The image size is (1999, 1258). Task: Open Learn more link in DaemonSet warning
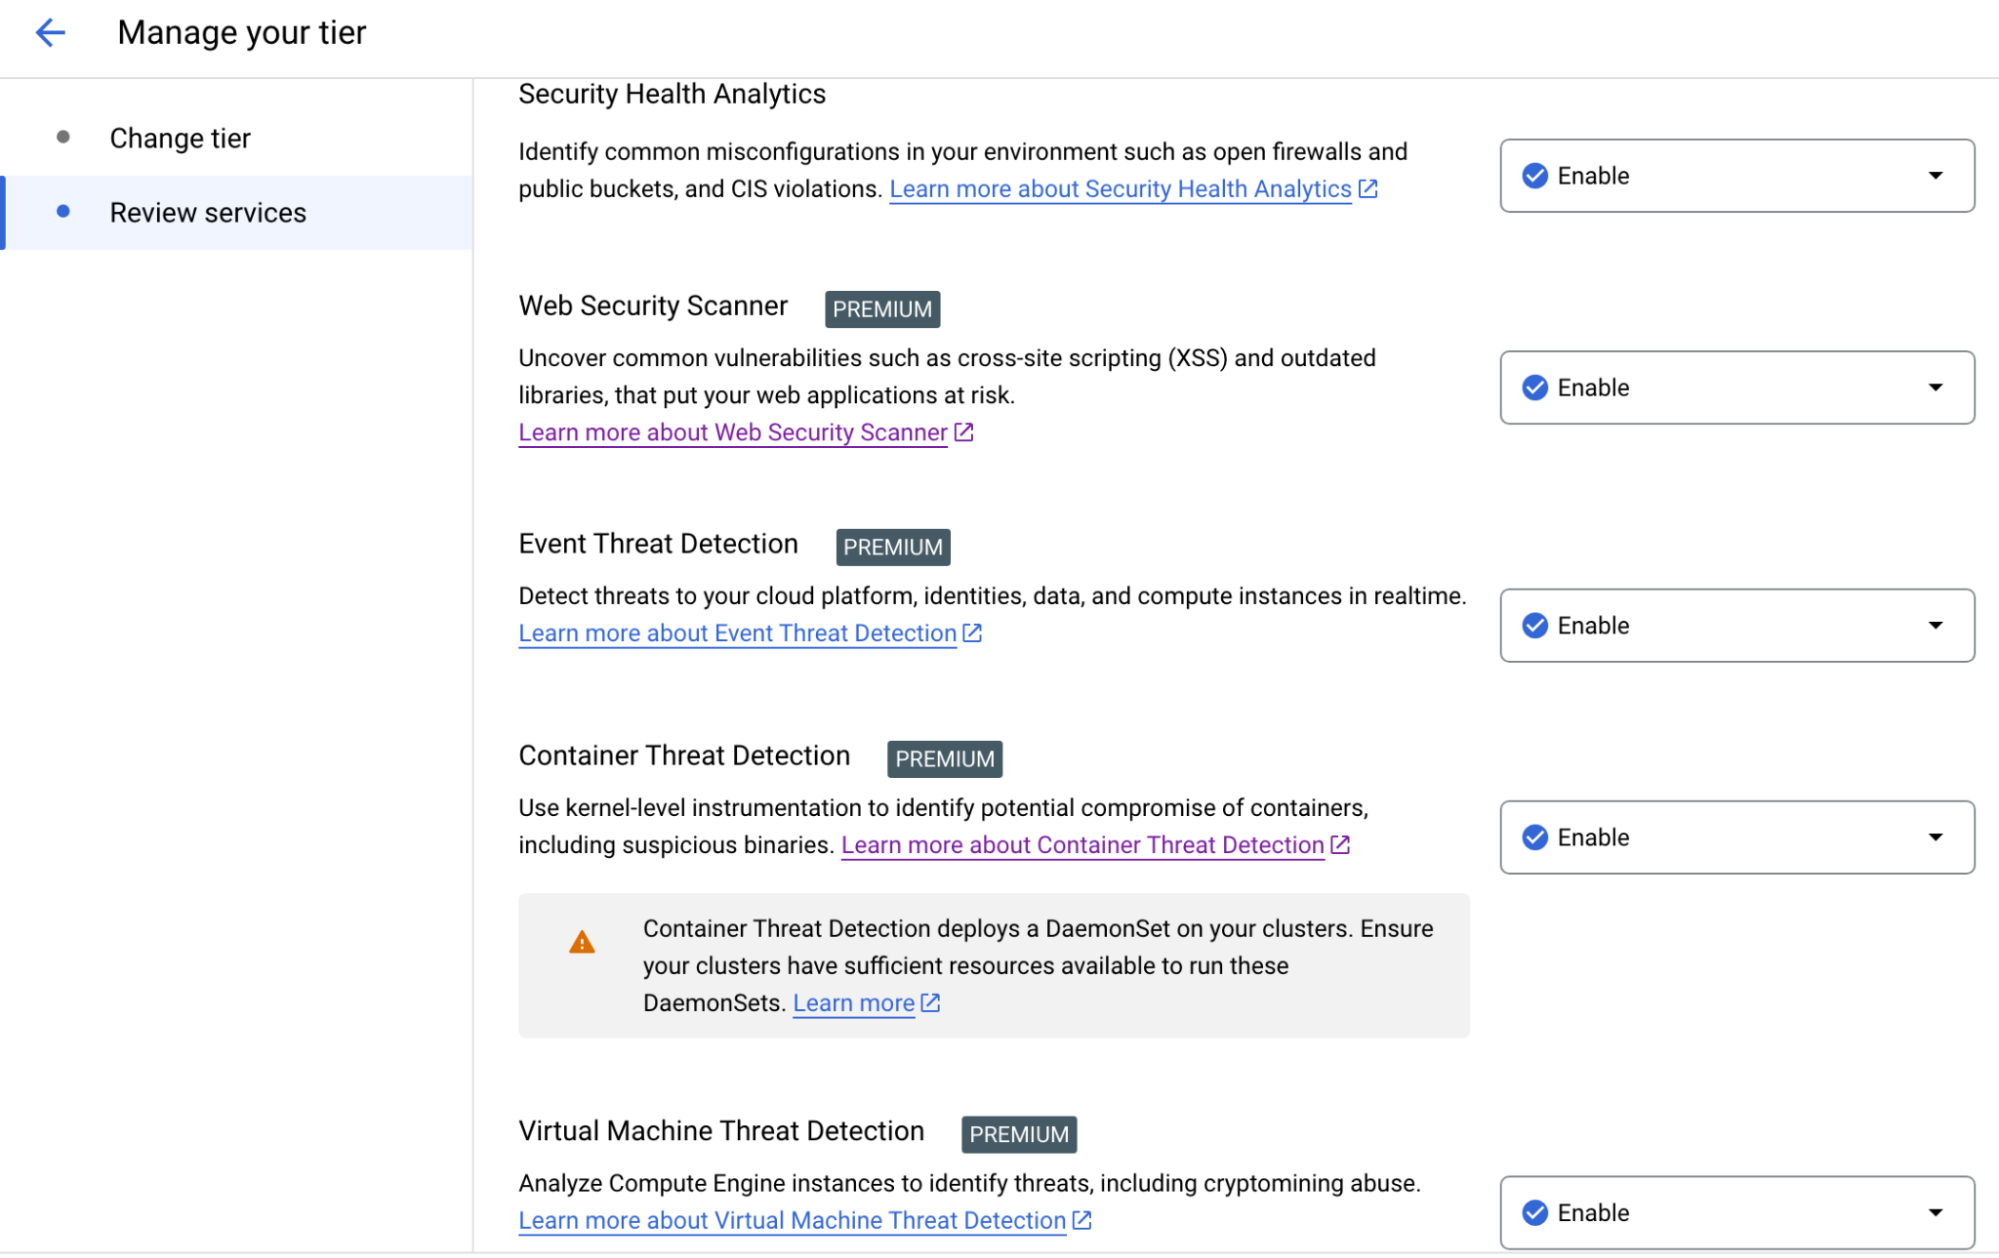click(x=853, y=1004)
